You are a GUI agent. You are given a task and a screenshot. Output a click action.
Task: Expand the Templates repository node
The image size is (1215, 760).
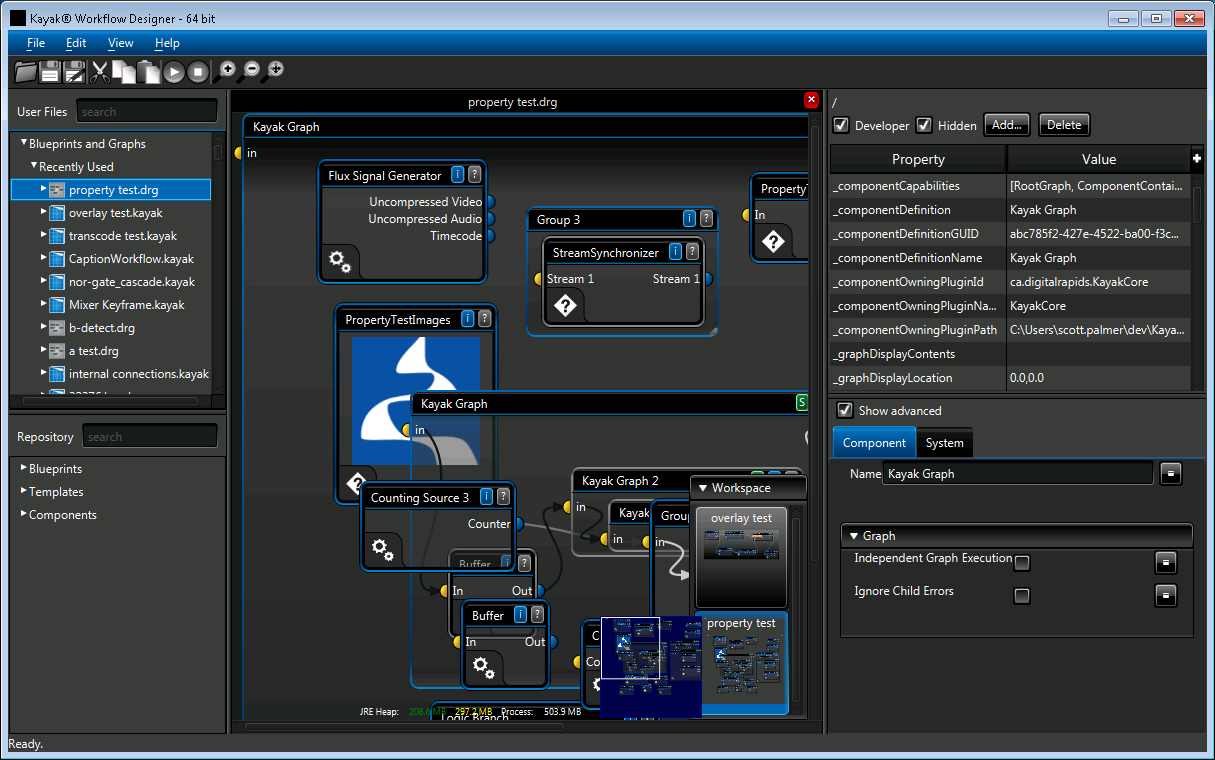pos(24,492)
